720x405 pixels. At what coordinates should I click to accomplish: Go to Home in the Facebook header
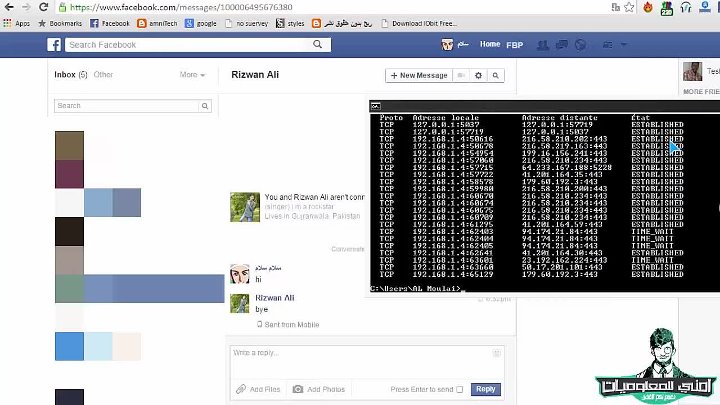[x=490, y=45]
